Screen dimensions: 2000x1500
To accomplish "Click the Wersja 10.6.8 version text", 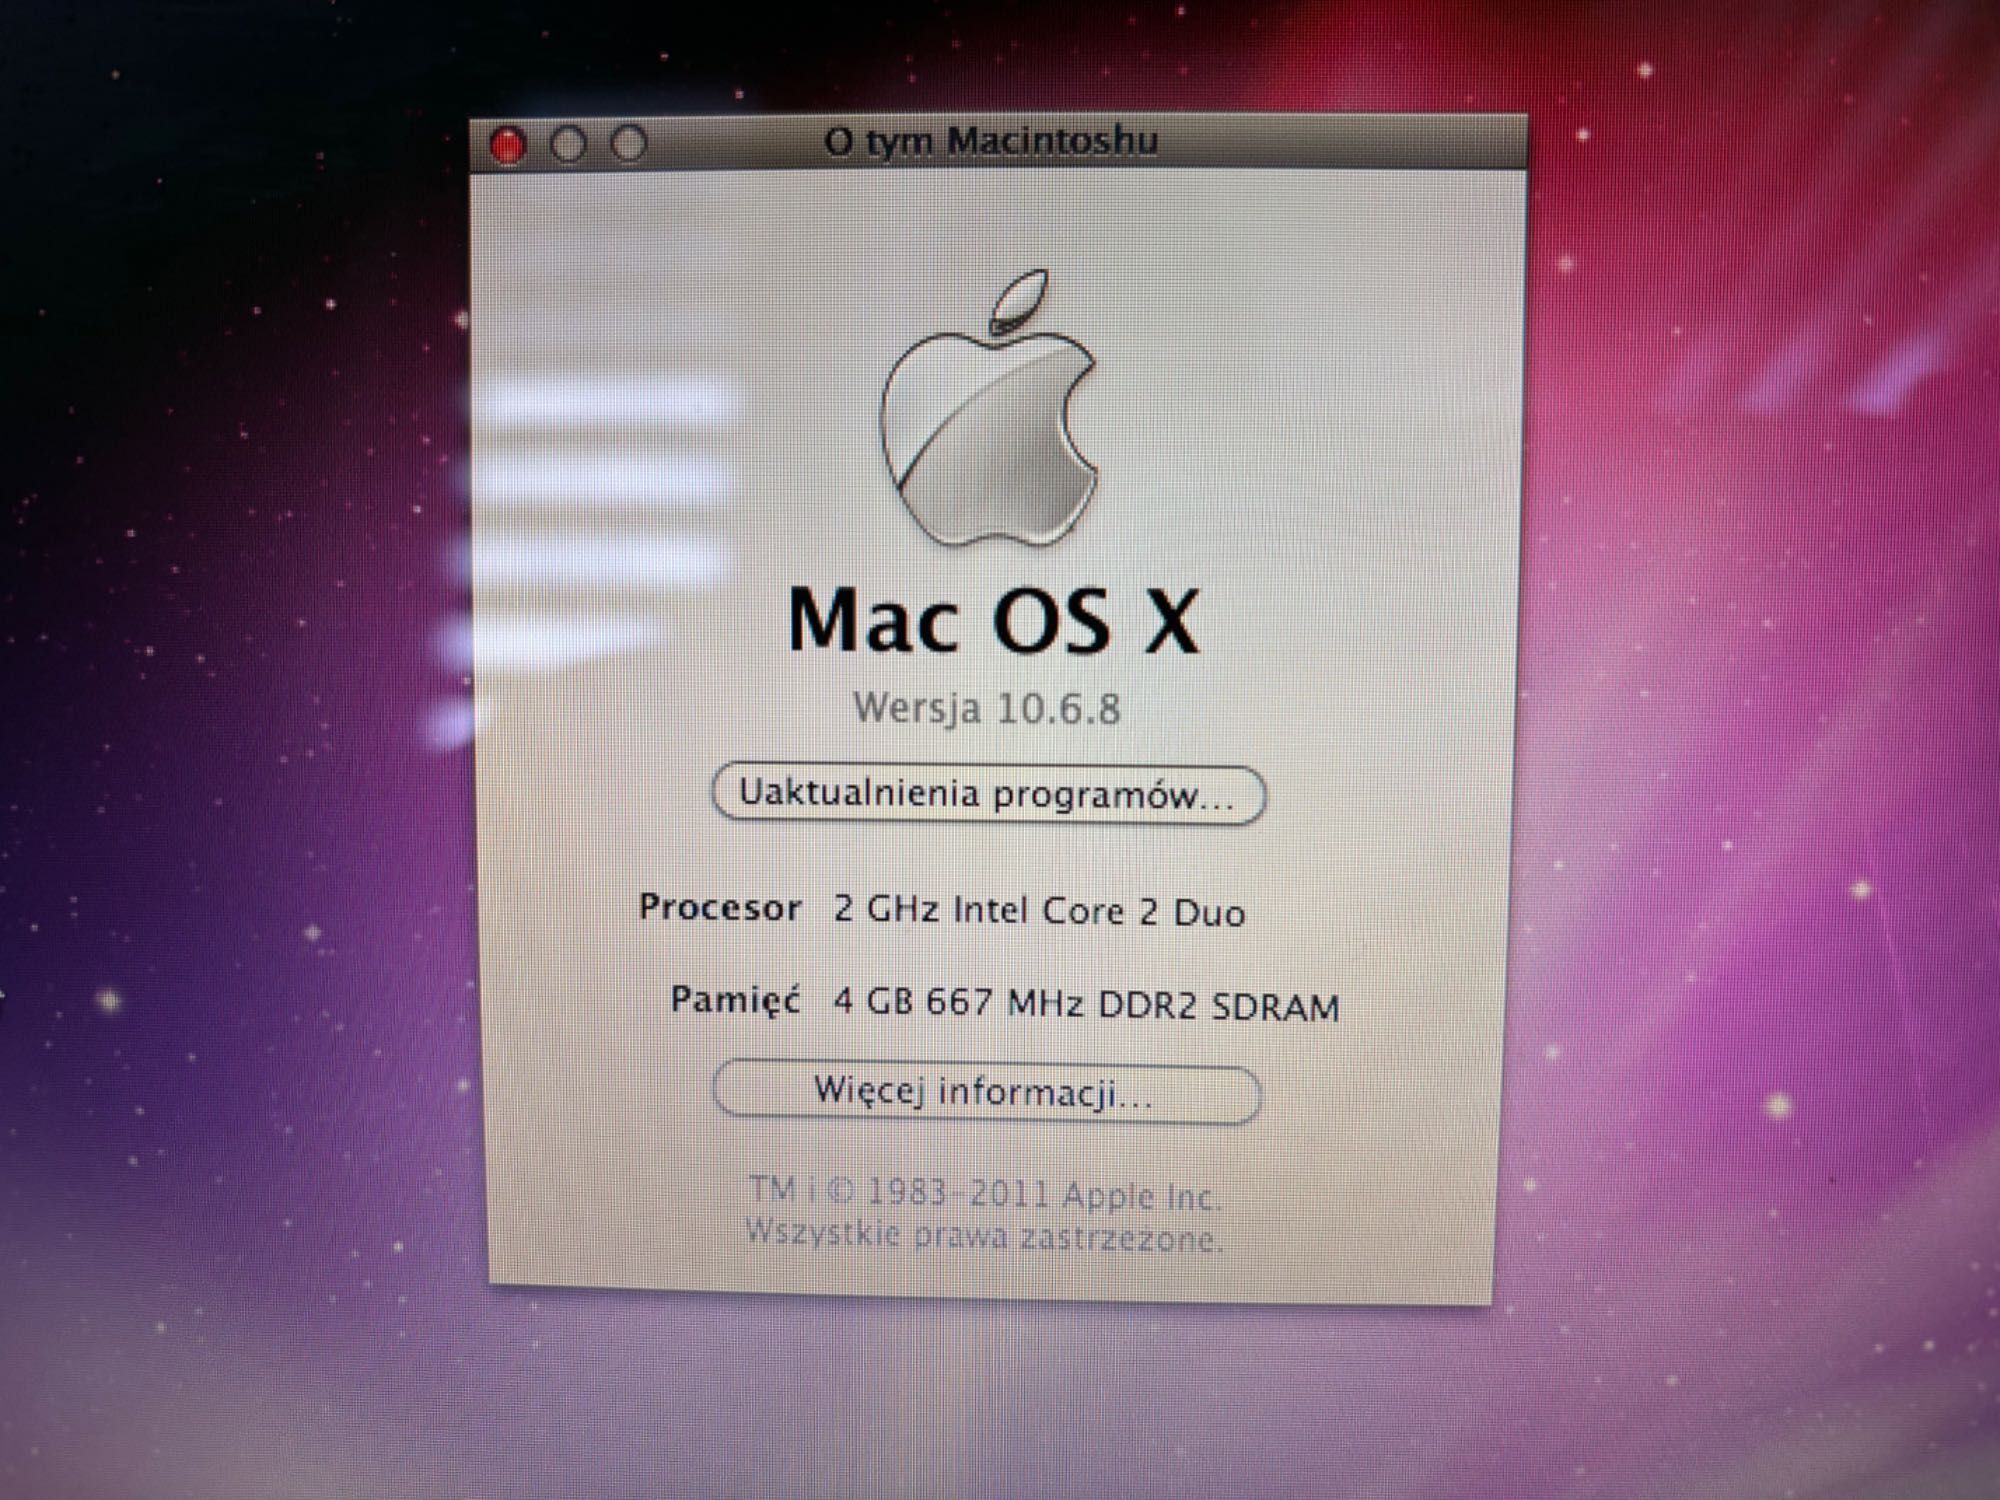I will pyautogui.click(x=987, y=708).
